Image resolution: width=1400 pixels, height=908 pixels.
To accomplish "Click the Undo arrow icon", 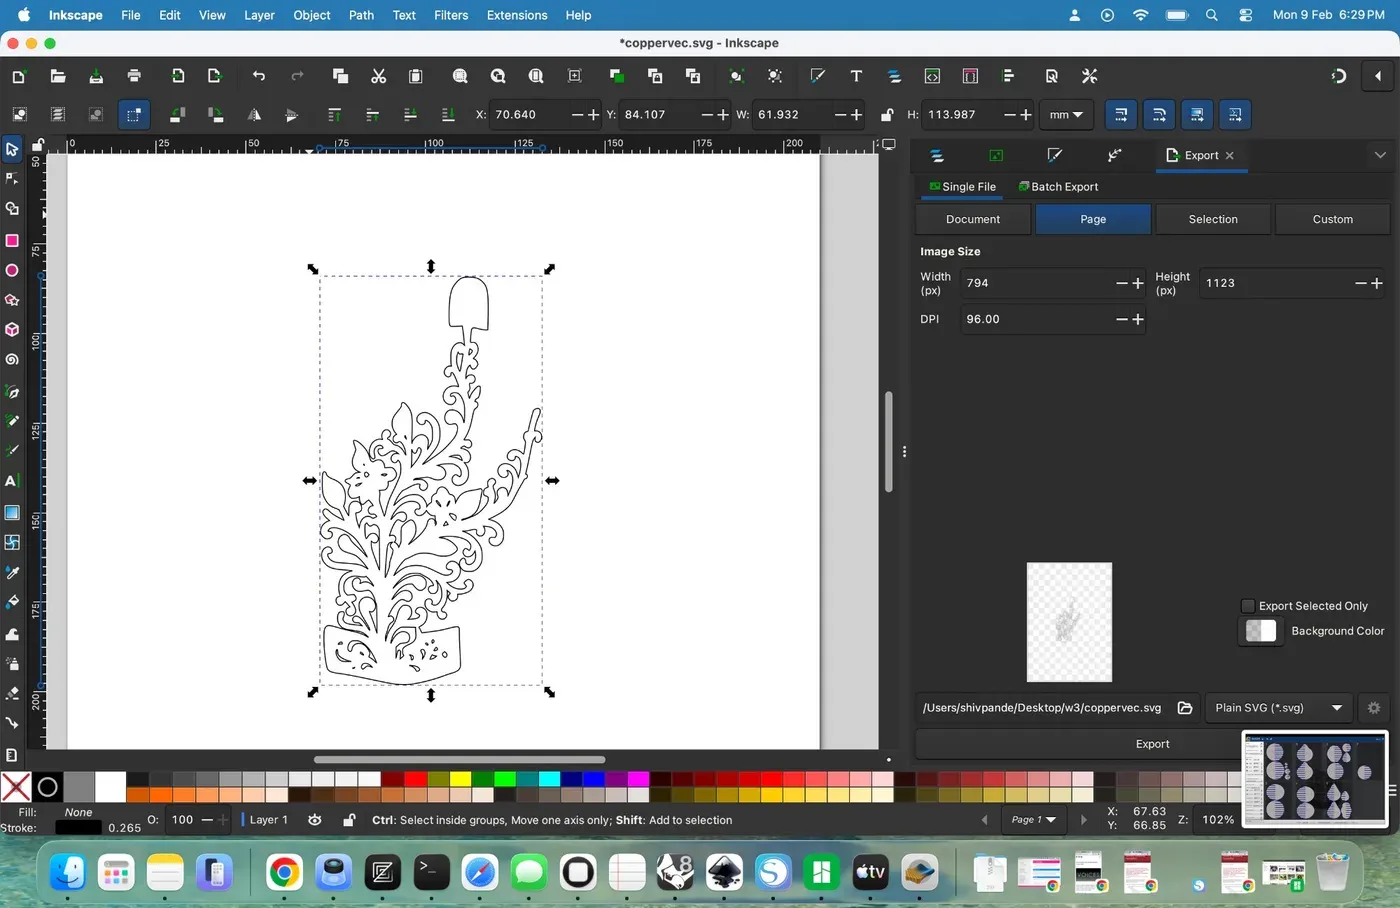I will pos(259,76).
